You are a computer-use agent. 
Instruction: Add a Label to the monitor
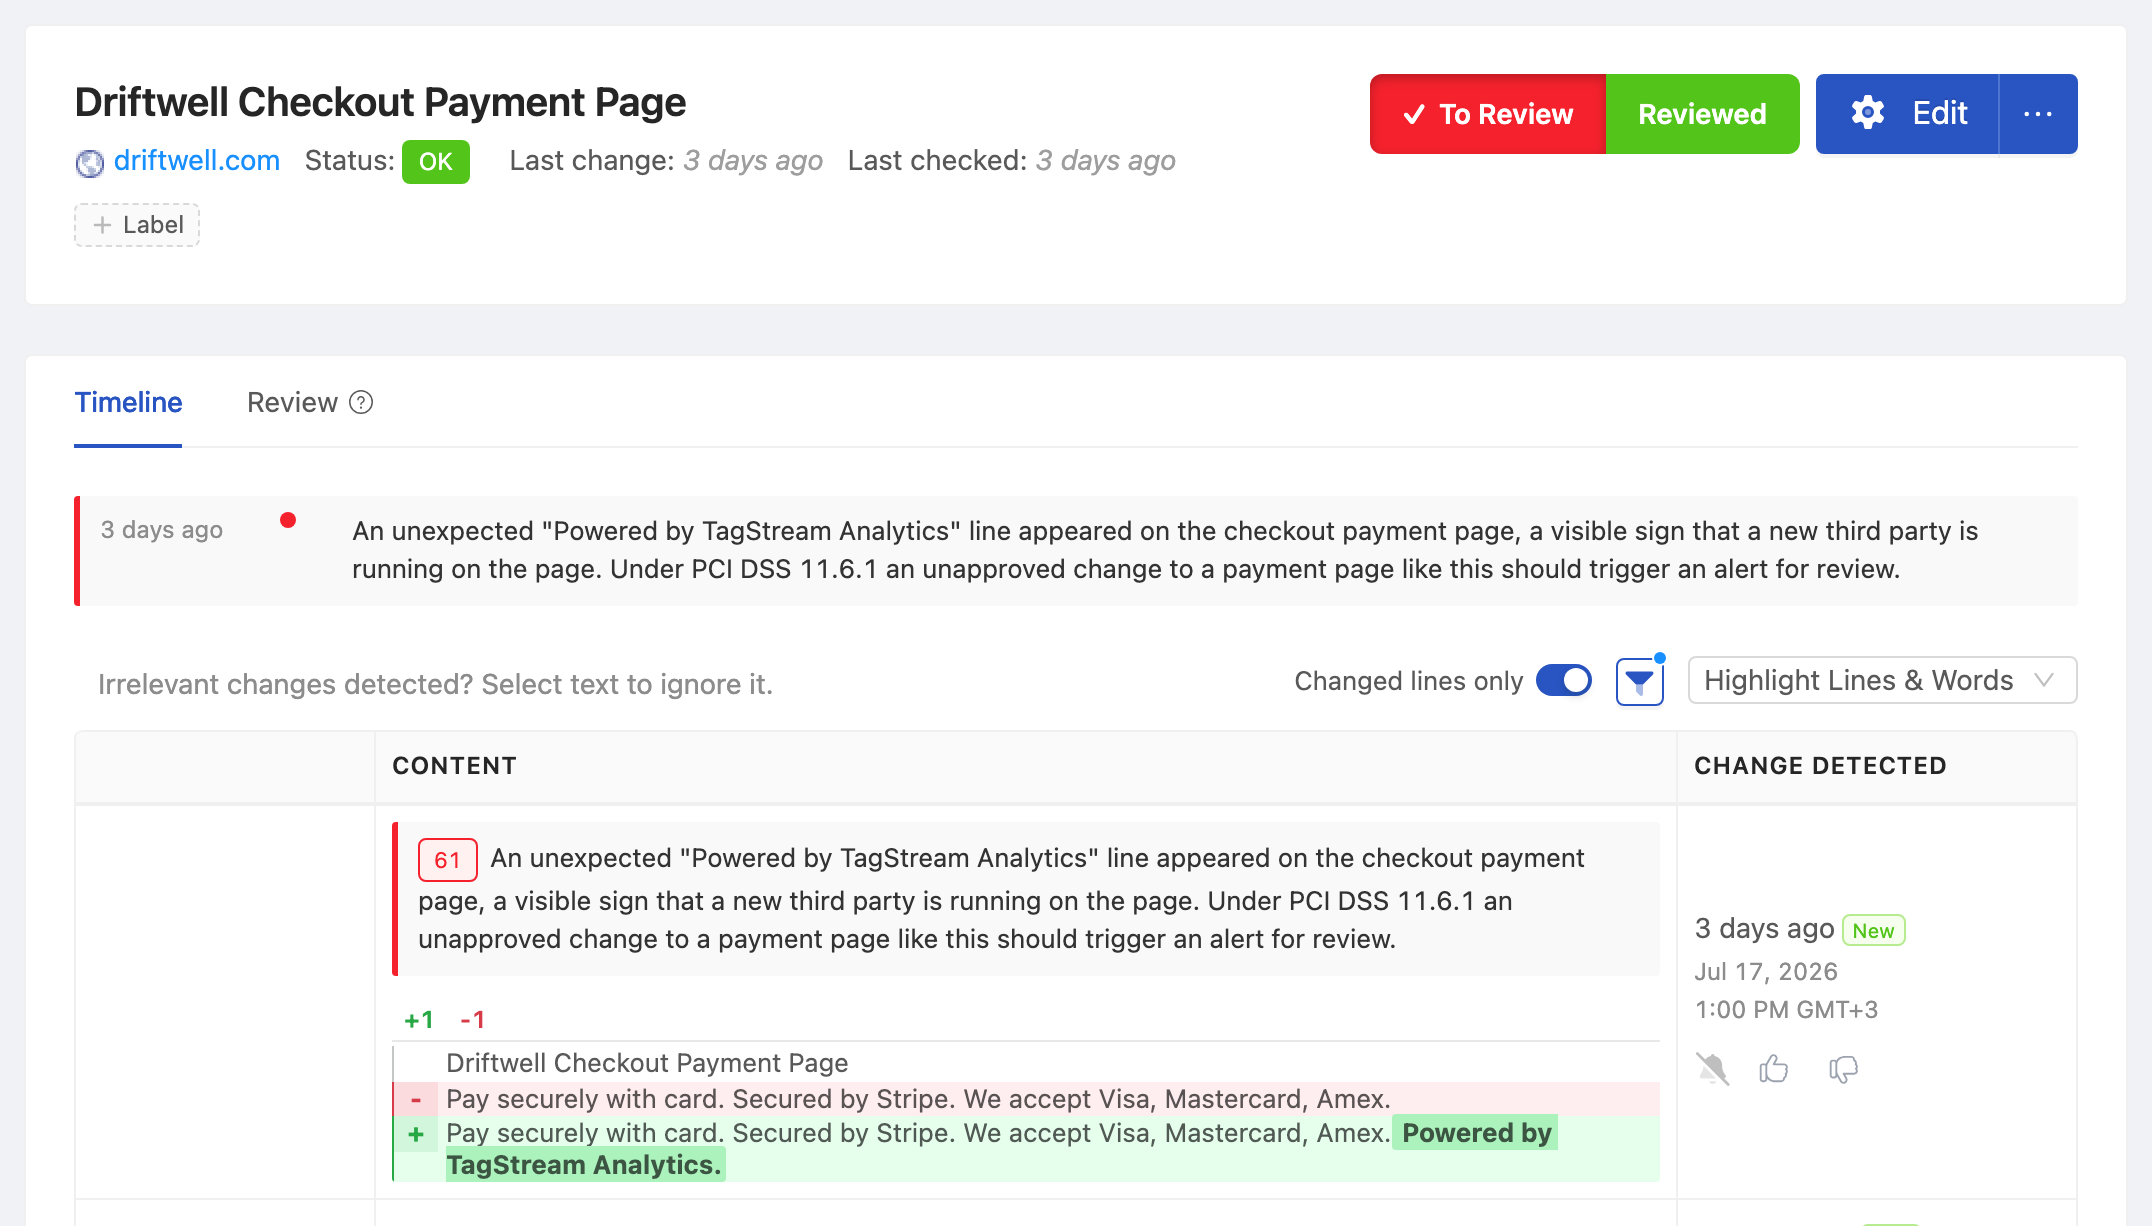point(137,225)
